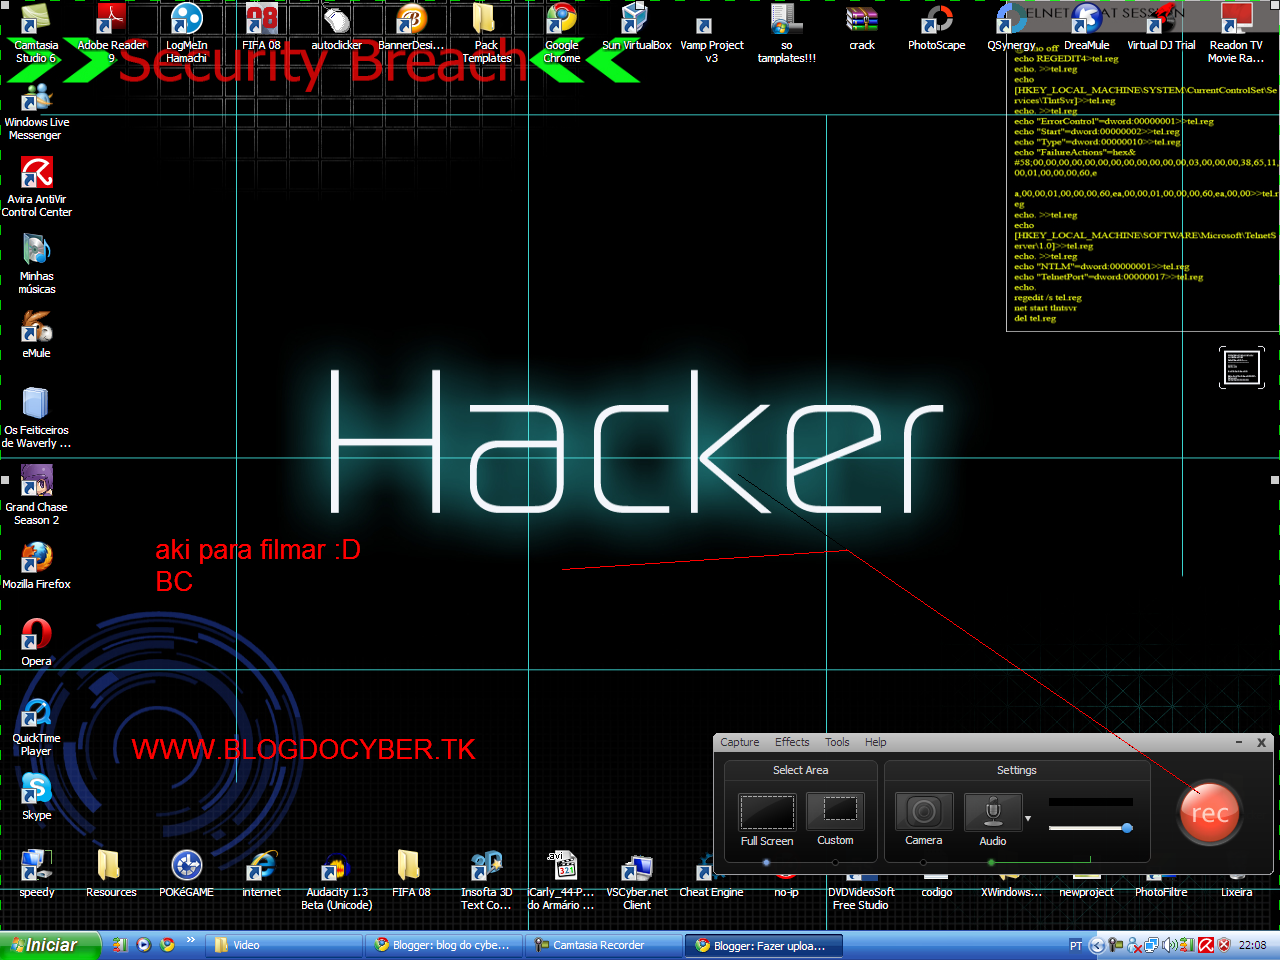Switch to Camtasia Recorder taskbar button
The width and height of the screenshot is (1280, 960).
604,945
